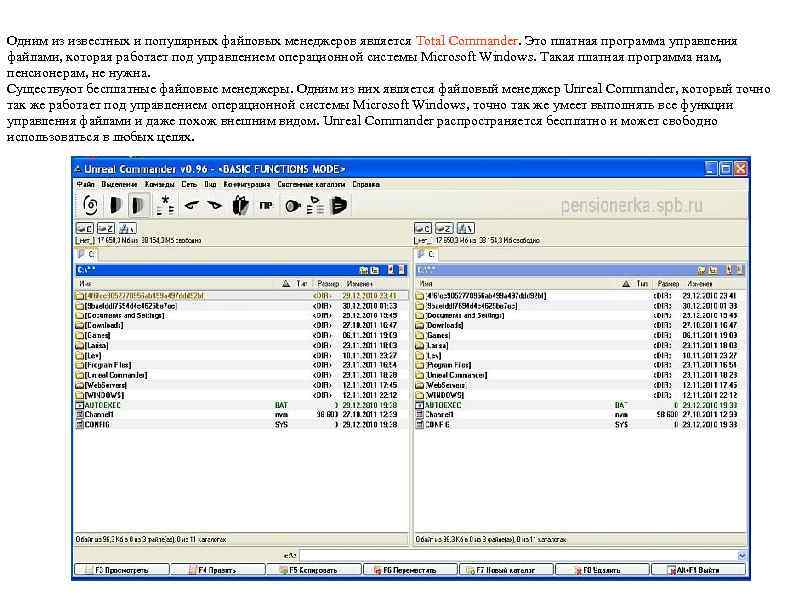
Task: Click F3 Просмотреть button
Action: [x=122, y=570]
